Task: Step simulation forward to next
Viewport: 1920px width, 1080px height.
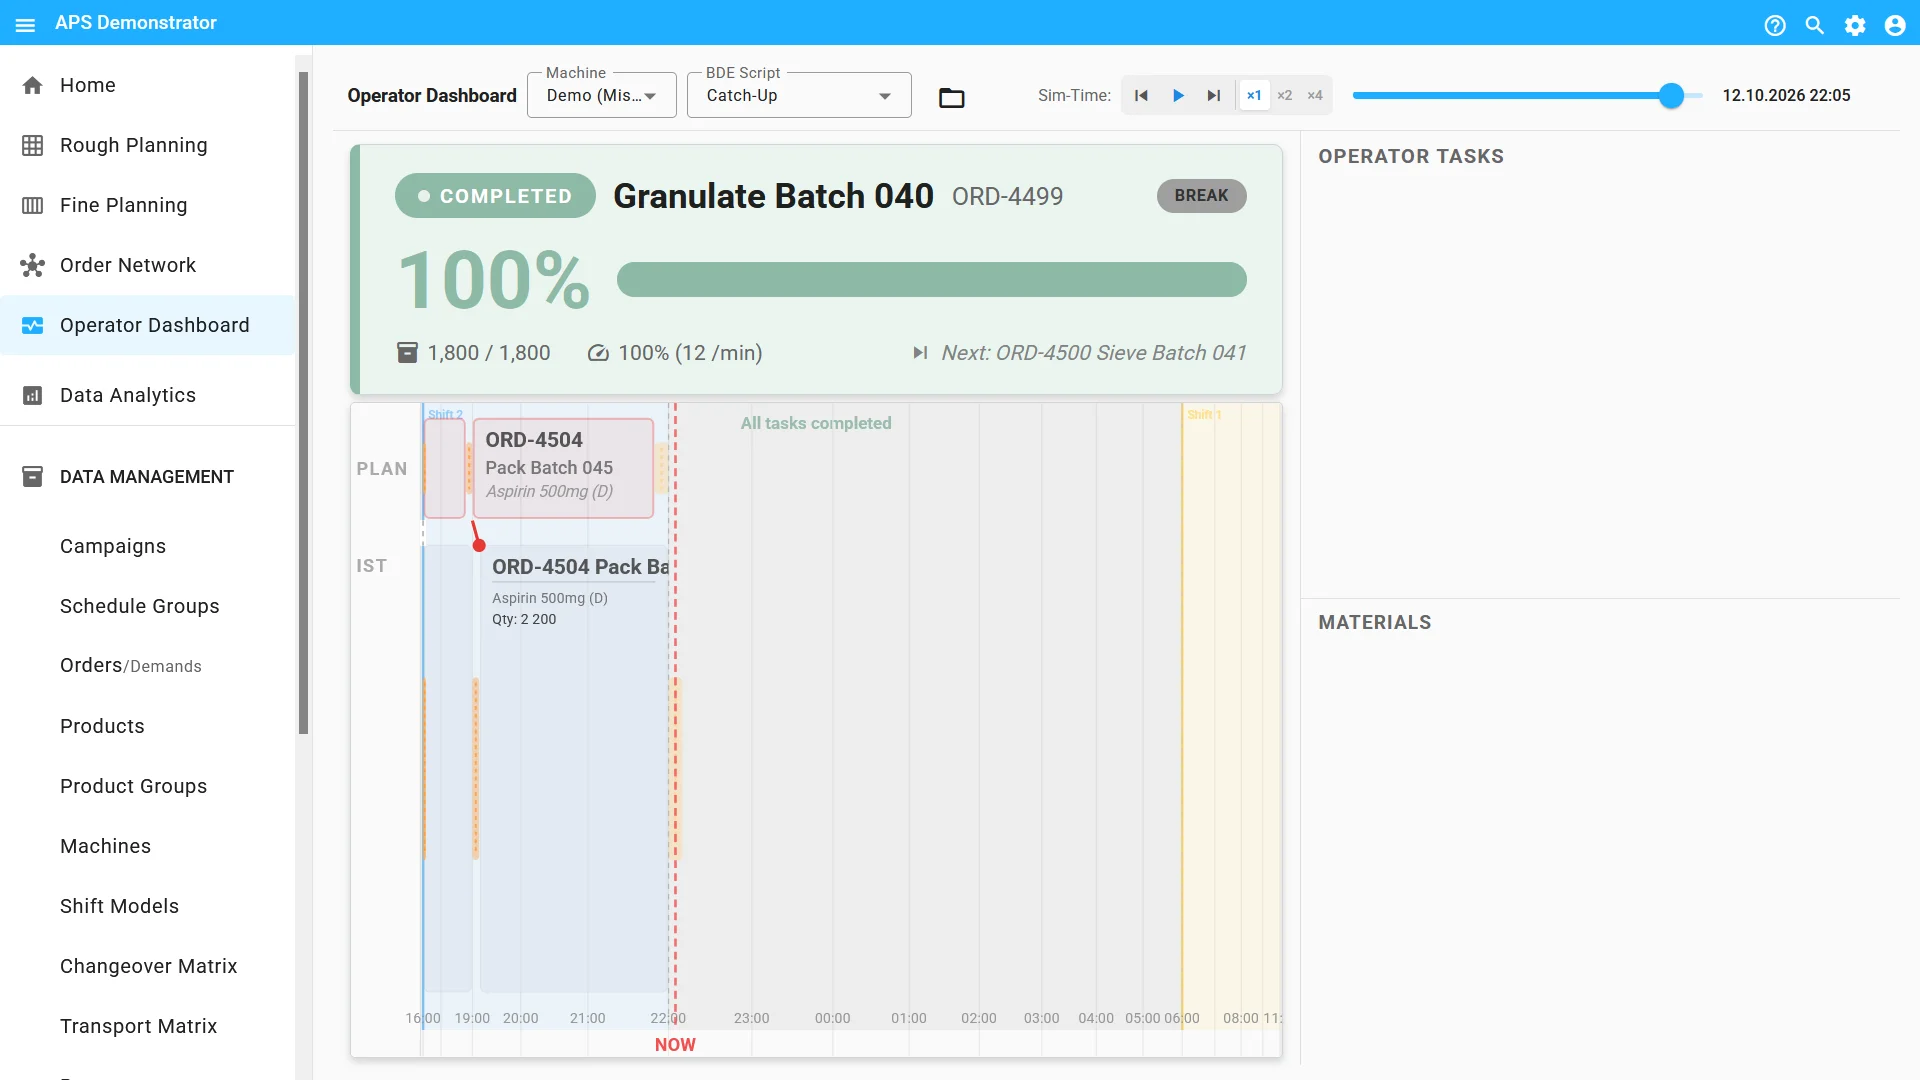Action: tap(1214, 96)
